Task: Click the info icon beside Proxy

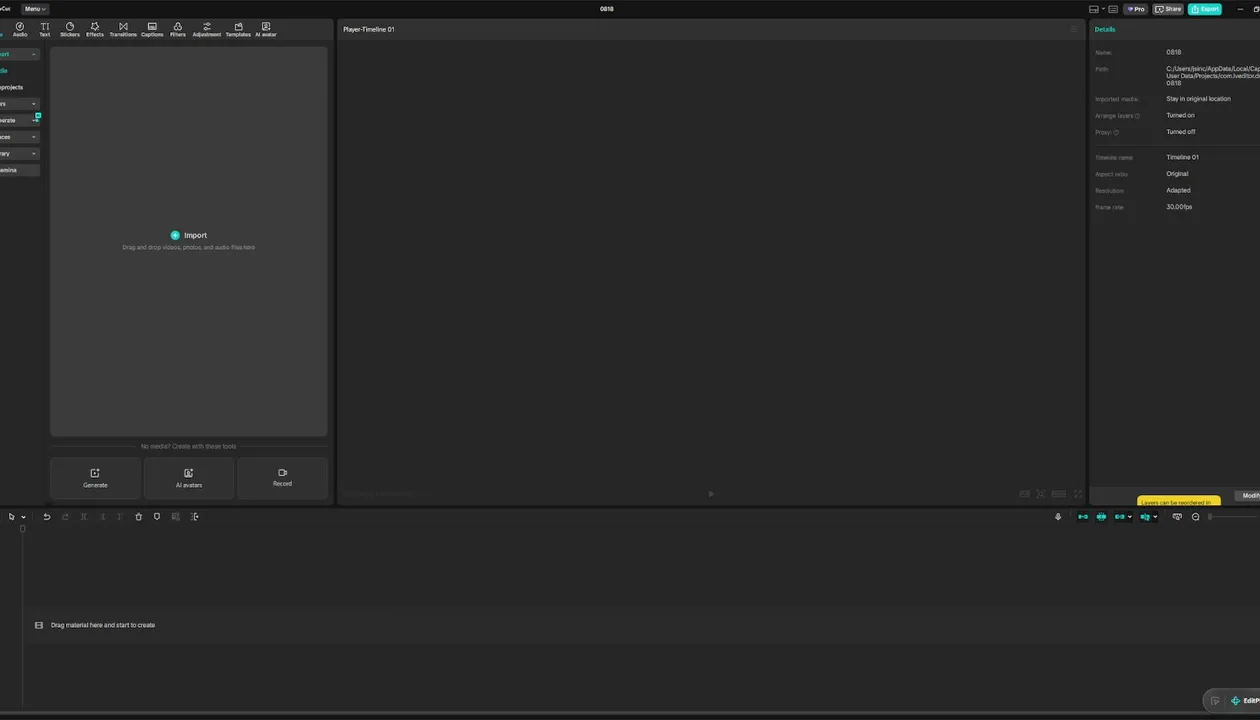Action: click(x=1116, y=132)
